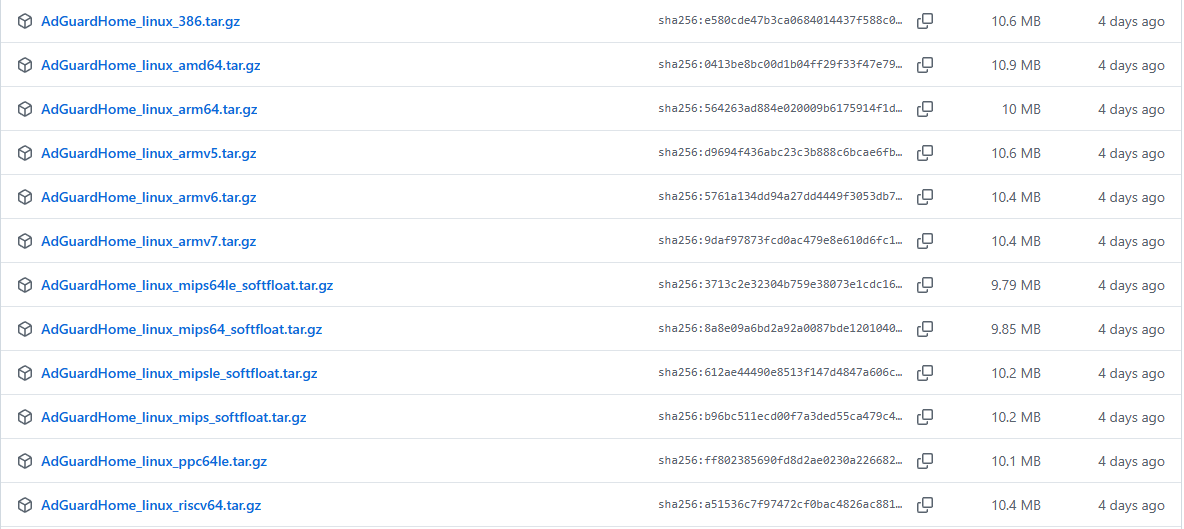Copy SHA256 hash for linux_riscv64 archive
The image size is (1184, 529).
coord(925,505)
